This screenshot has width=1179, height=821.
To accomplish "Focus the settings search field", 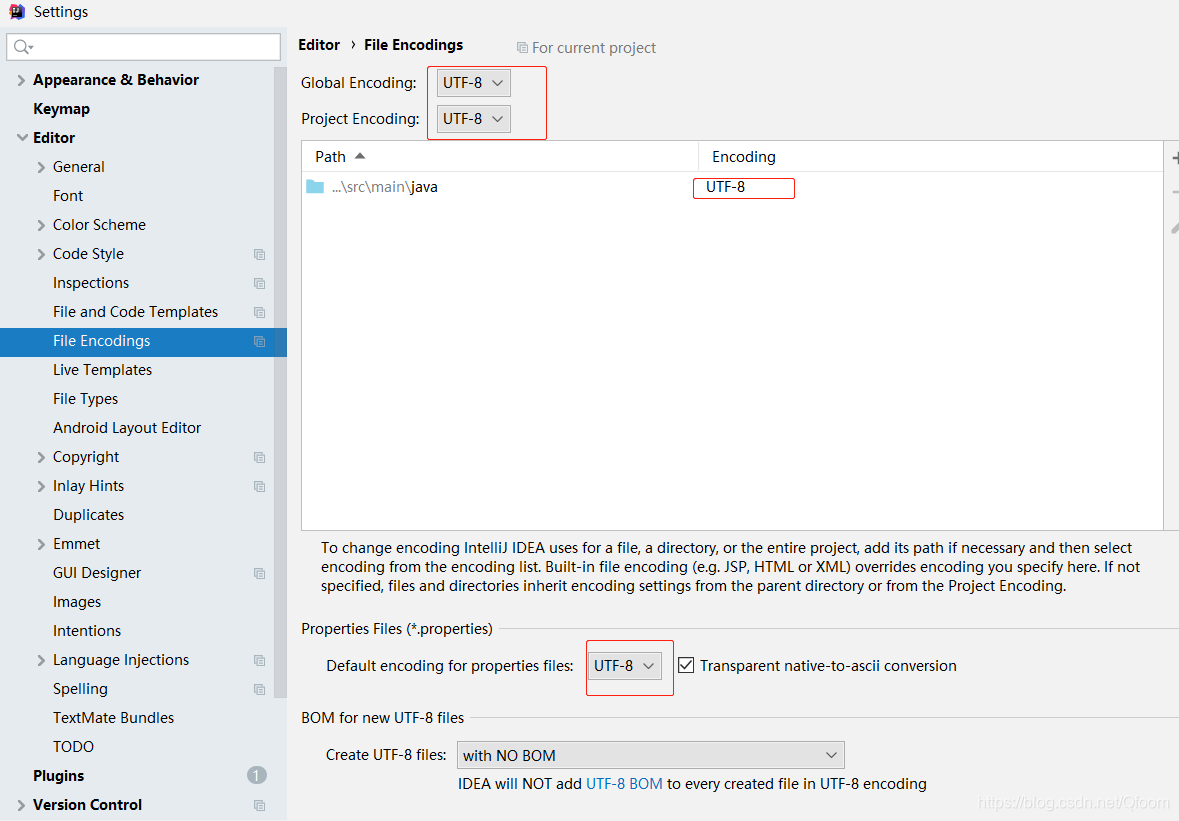I will 144,47.
